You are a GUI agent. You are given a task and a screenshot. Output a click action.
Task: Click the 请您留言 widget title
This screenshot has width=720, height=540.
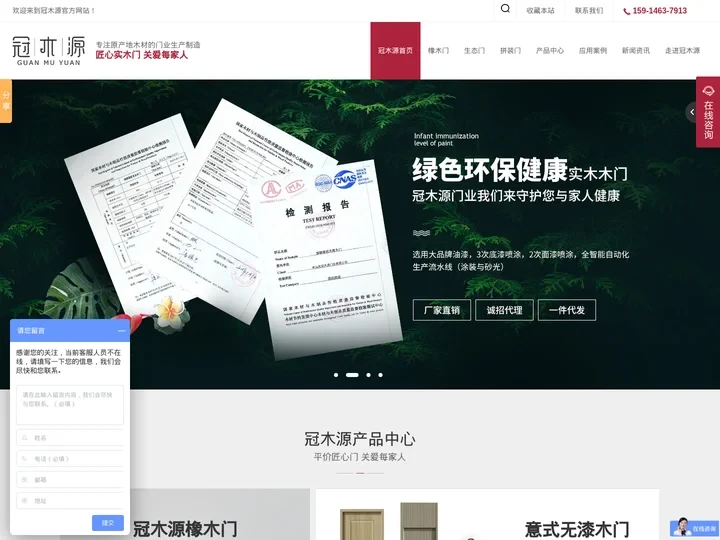[x=31, y=331]
